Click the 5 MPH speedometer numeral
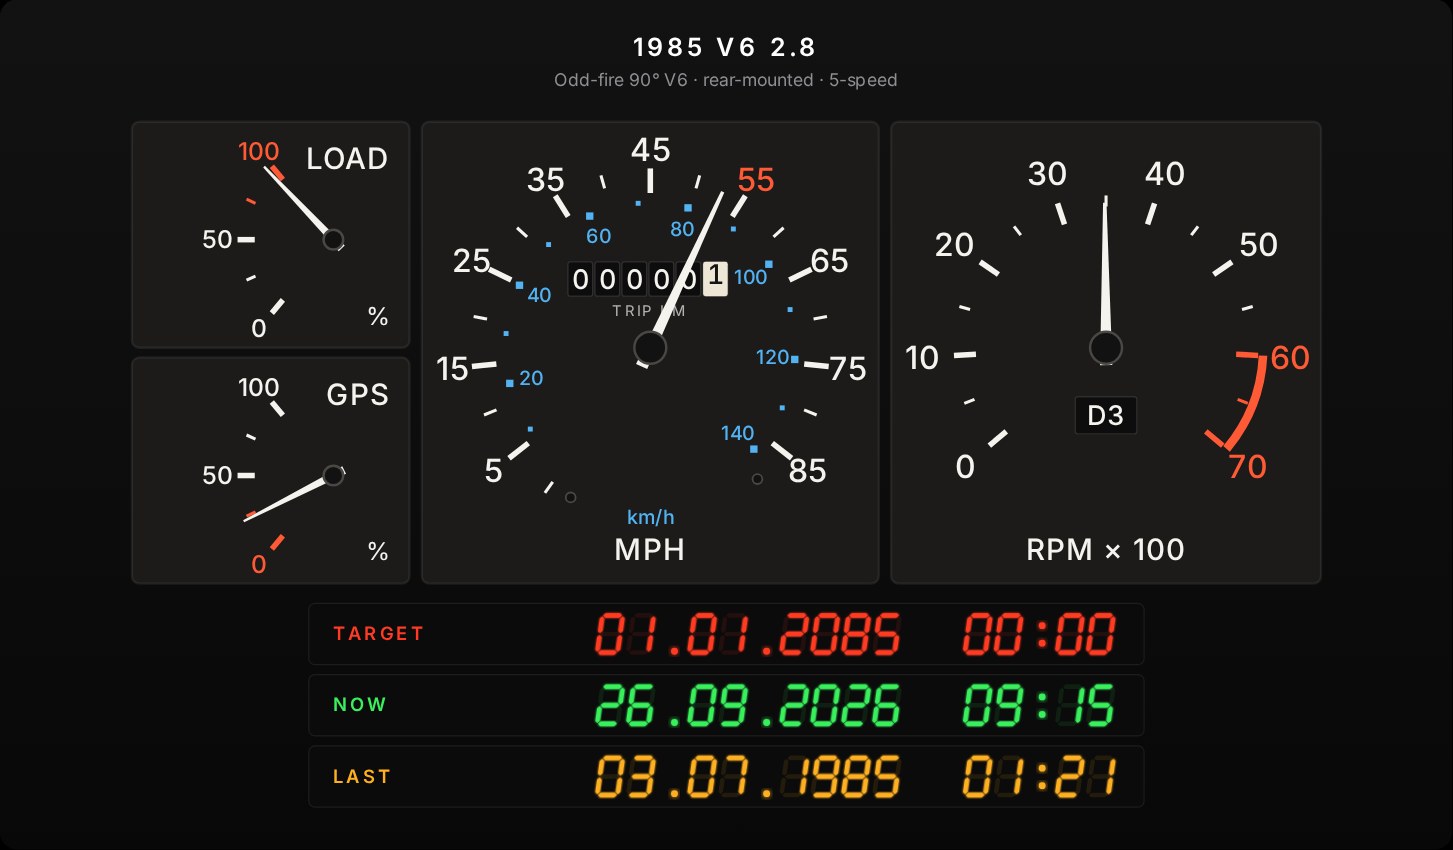Screen dimensions: 1453x850 pos(493,471)
